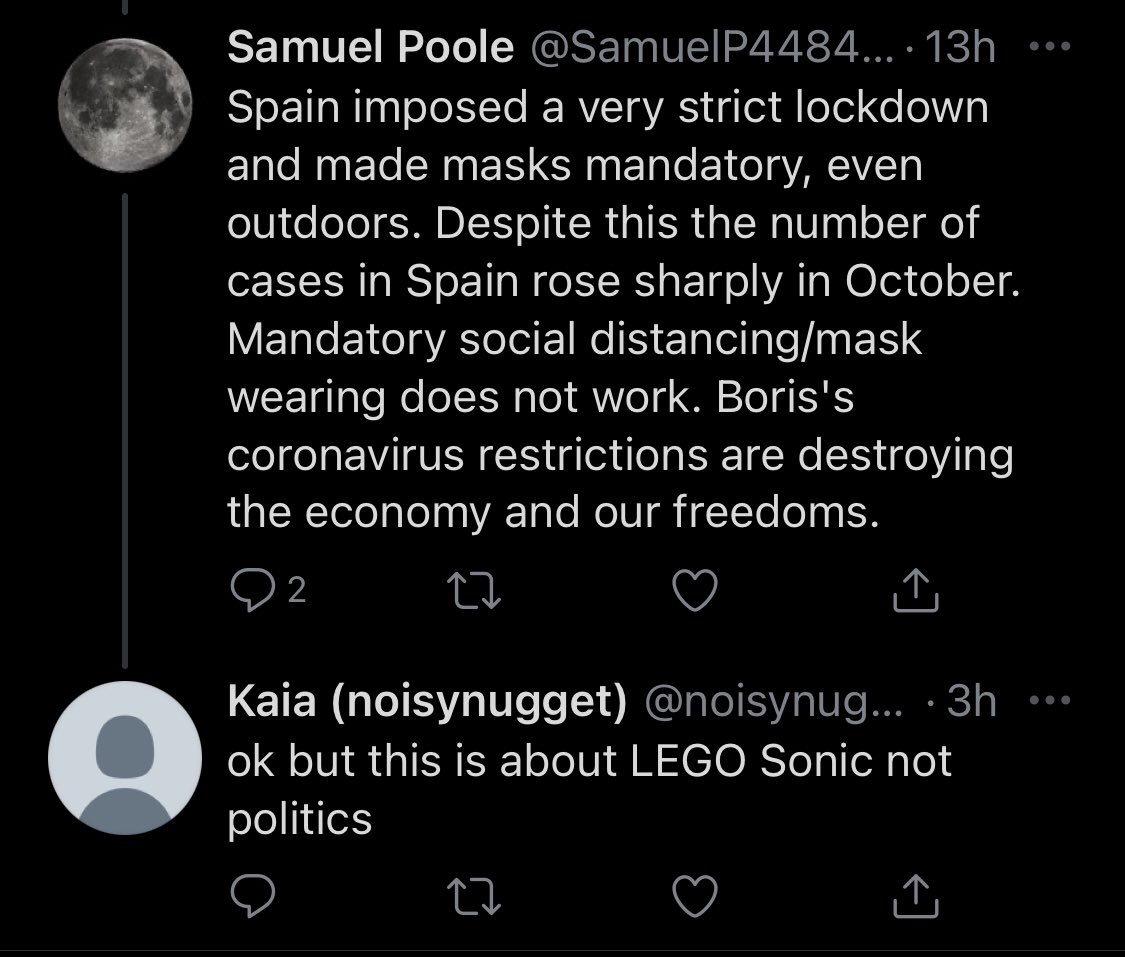The width and height of the screenshot is (1125, 957).
Task: Share Kaia's tweet via share icon
Action: coord(915,896)
